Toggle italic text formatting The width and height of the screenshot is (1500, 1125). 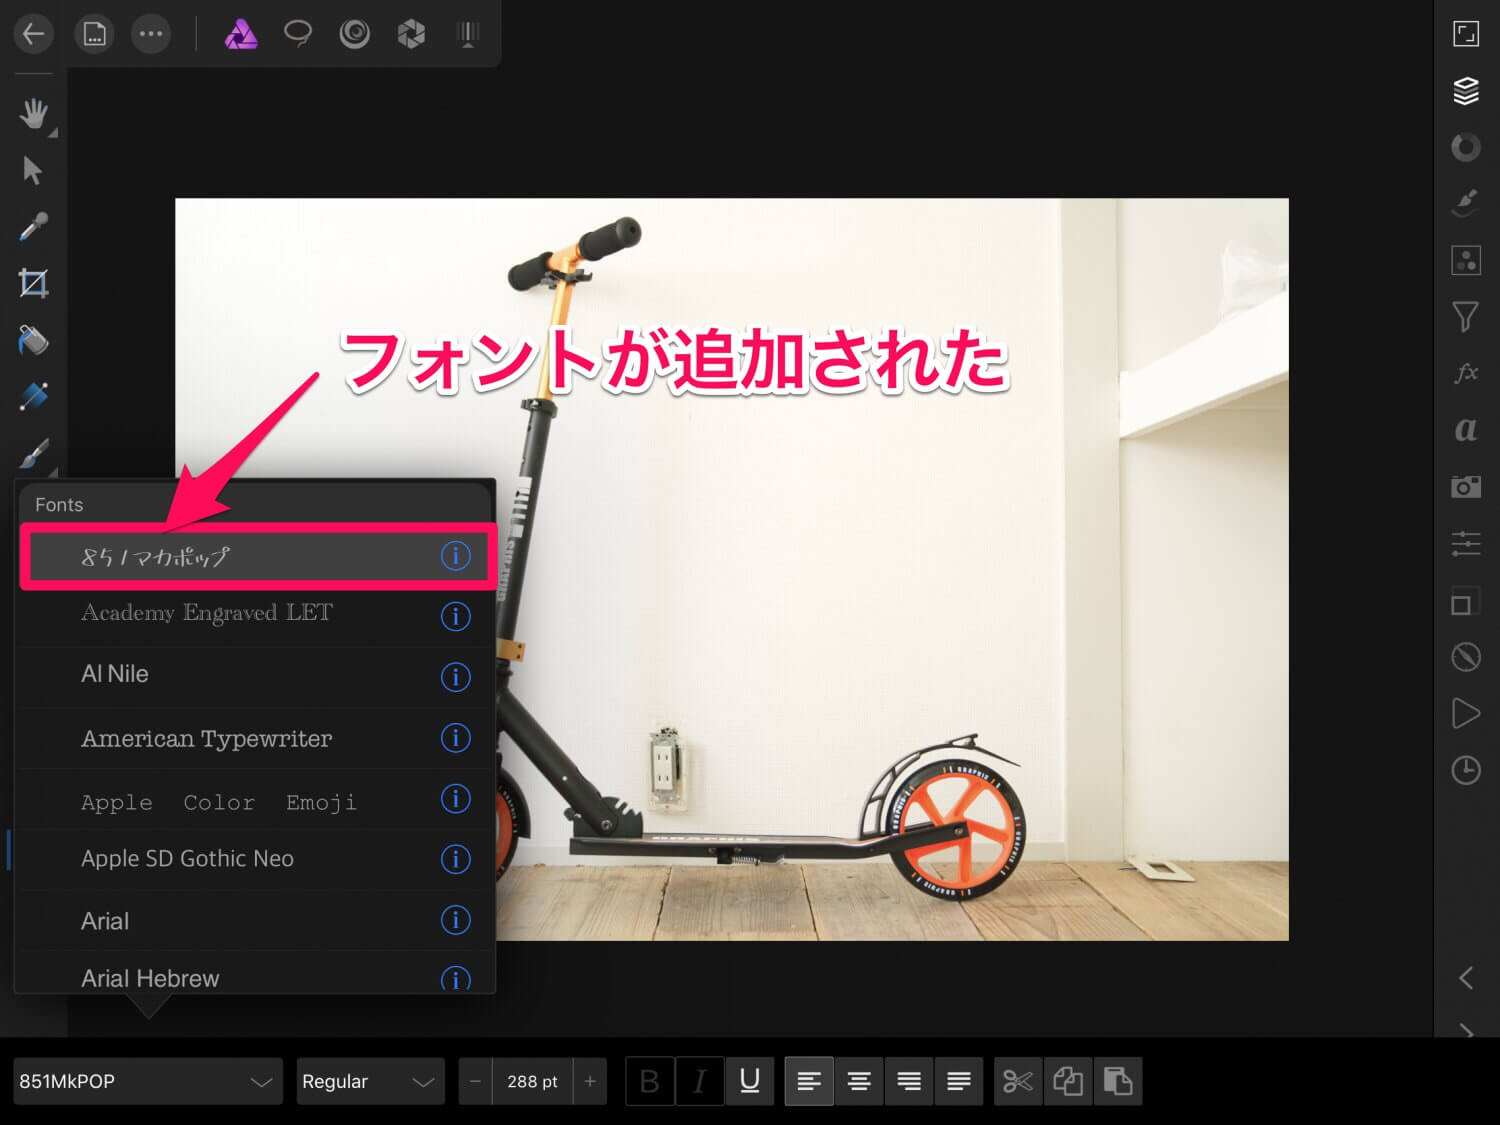(x=700, y=1081)
